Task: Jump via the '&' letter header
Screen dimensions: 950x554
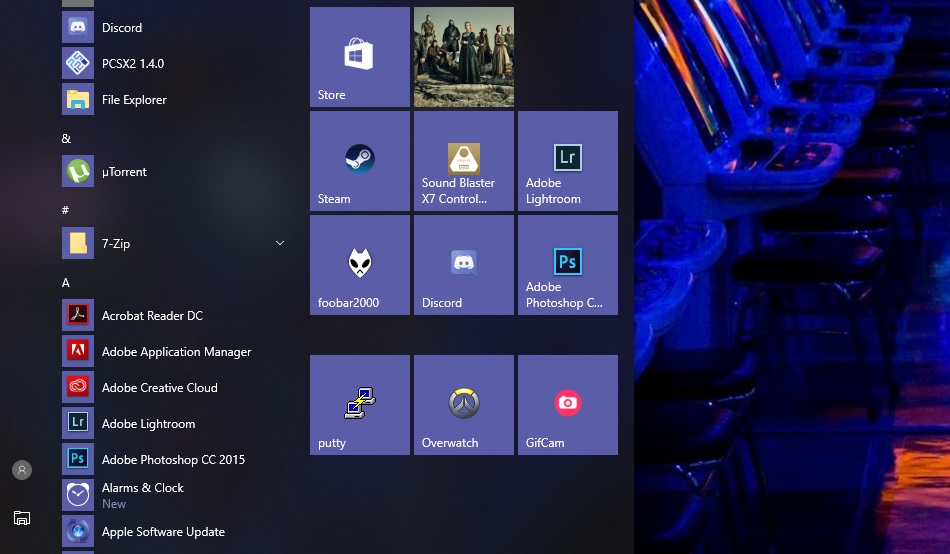Action: [66, 139]
